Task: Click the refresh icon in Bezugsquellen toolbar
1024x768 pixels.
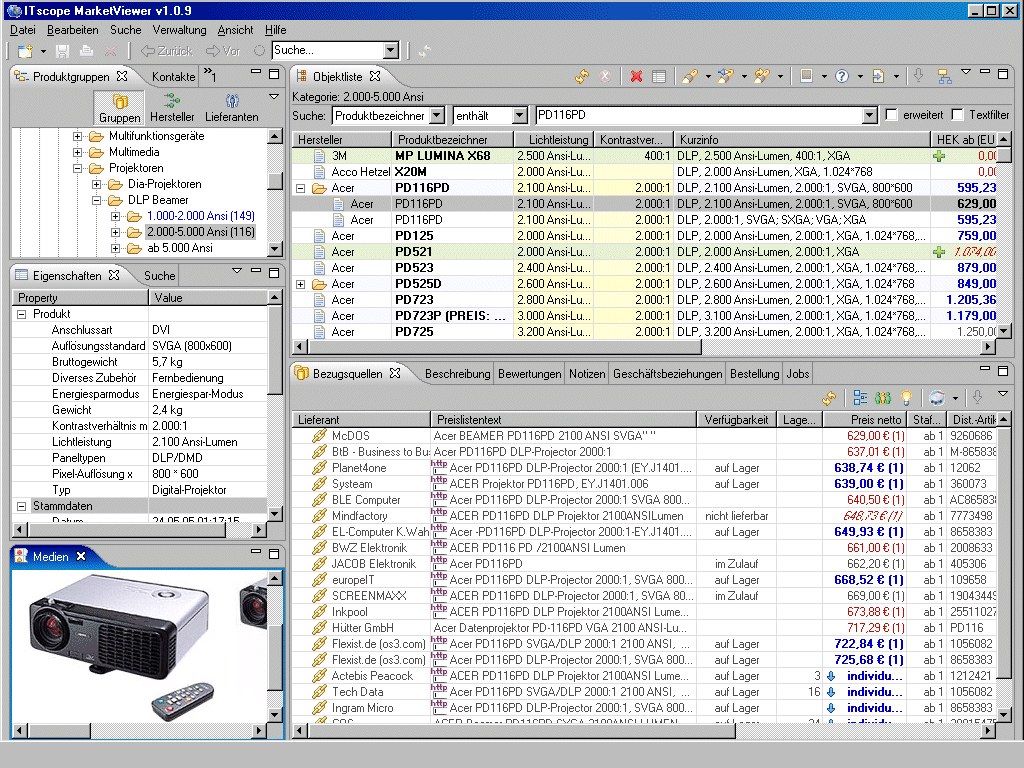Action: click(x=829, y=398)
